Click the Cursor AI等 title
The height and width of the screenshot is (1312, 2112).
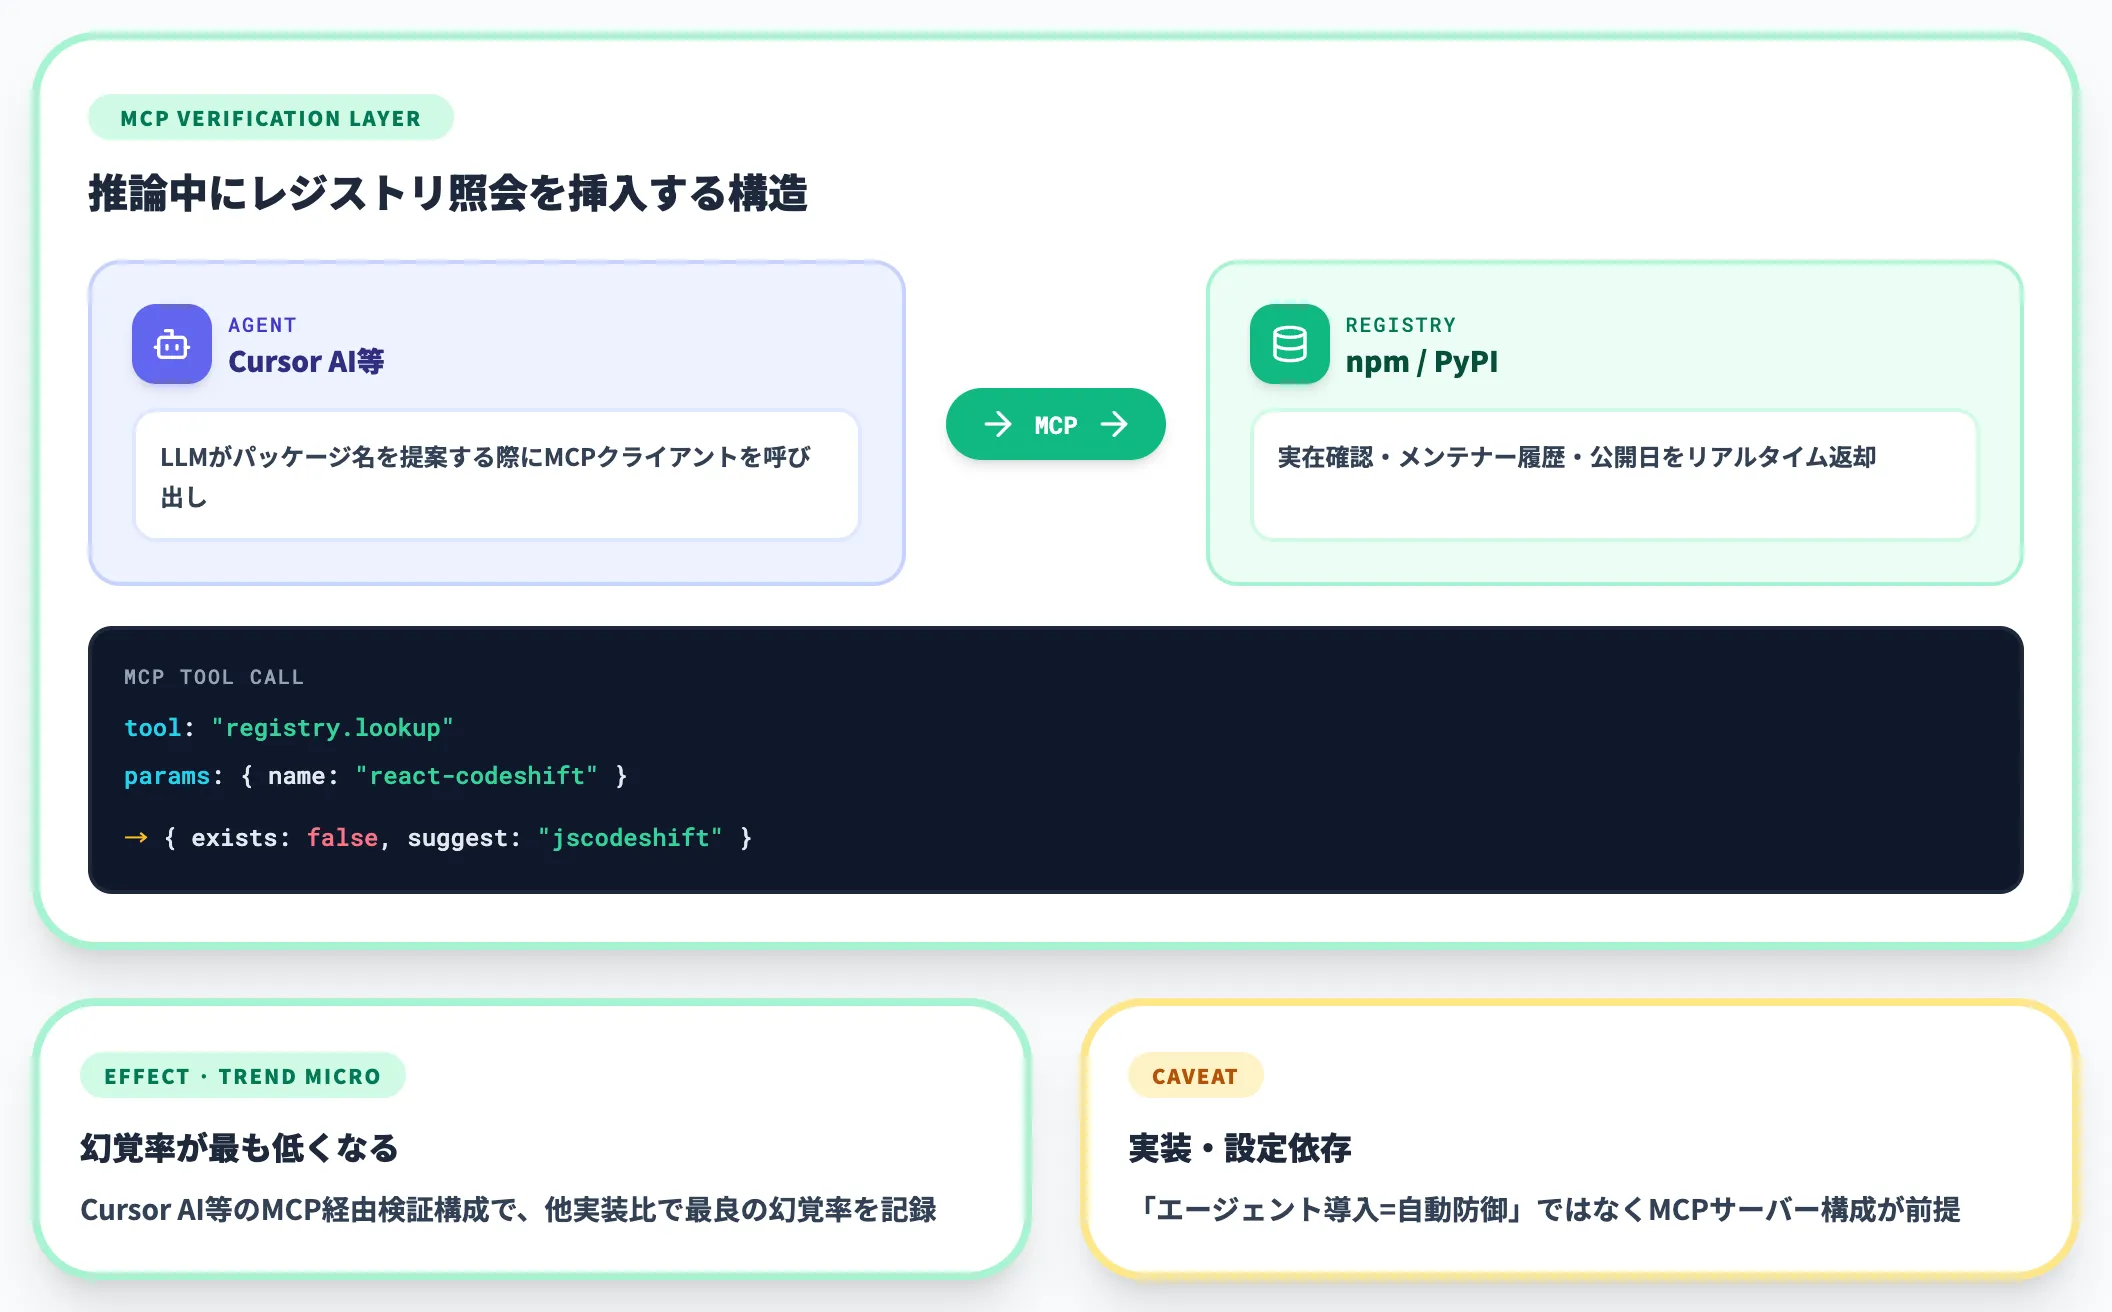(306, 361)
